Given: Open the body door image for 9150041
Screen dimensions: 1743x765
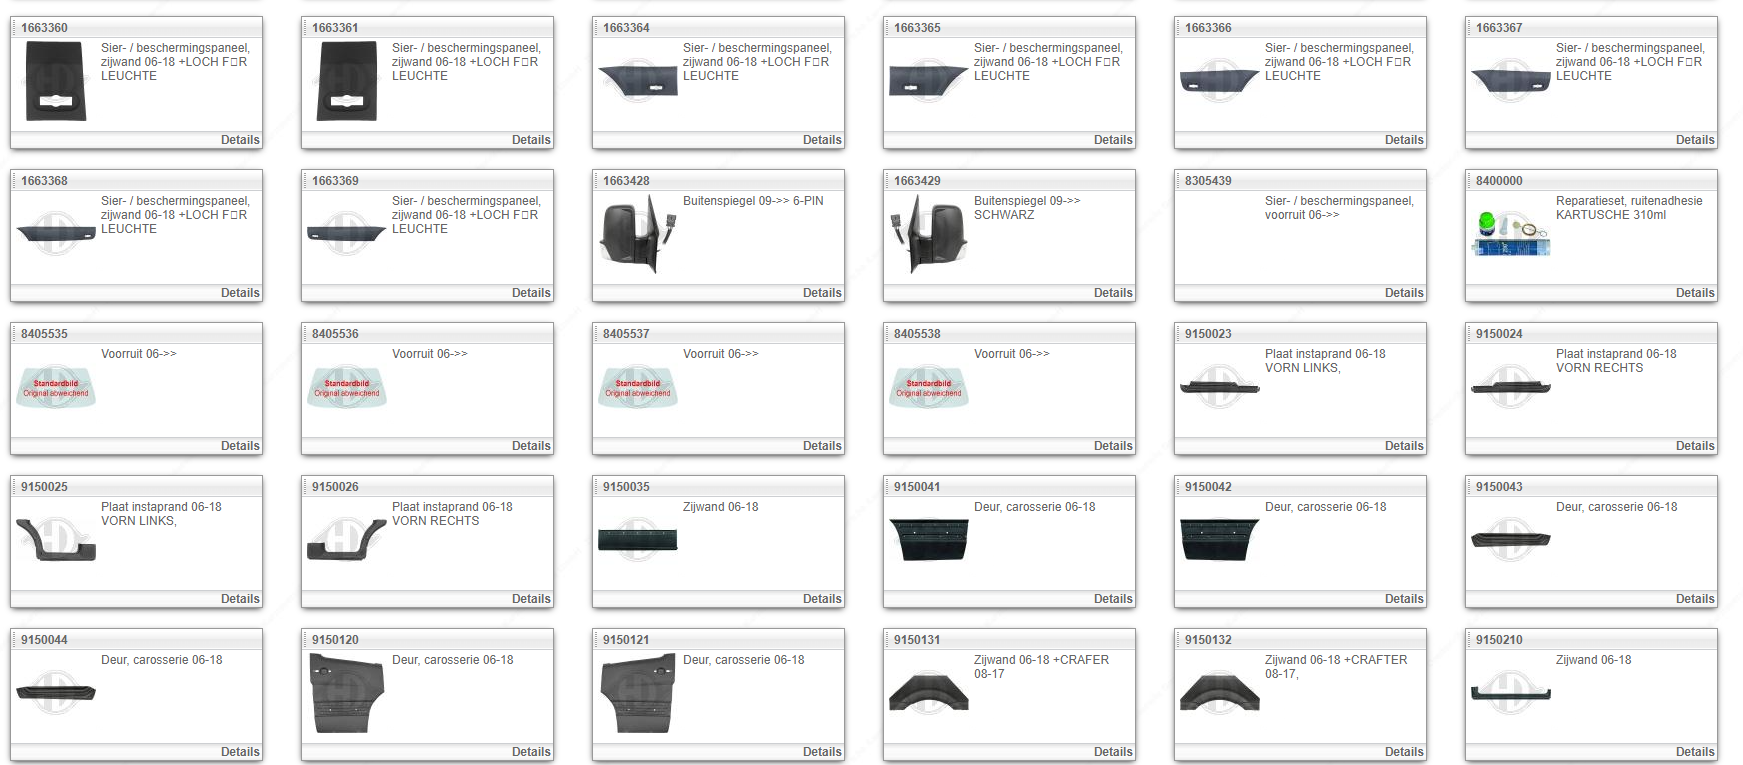Looking at the screenshot, I should [x=928, y=540].
